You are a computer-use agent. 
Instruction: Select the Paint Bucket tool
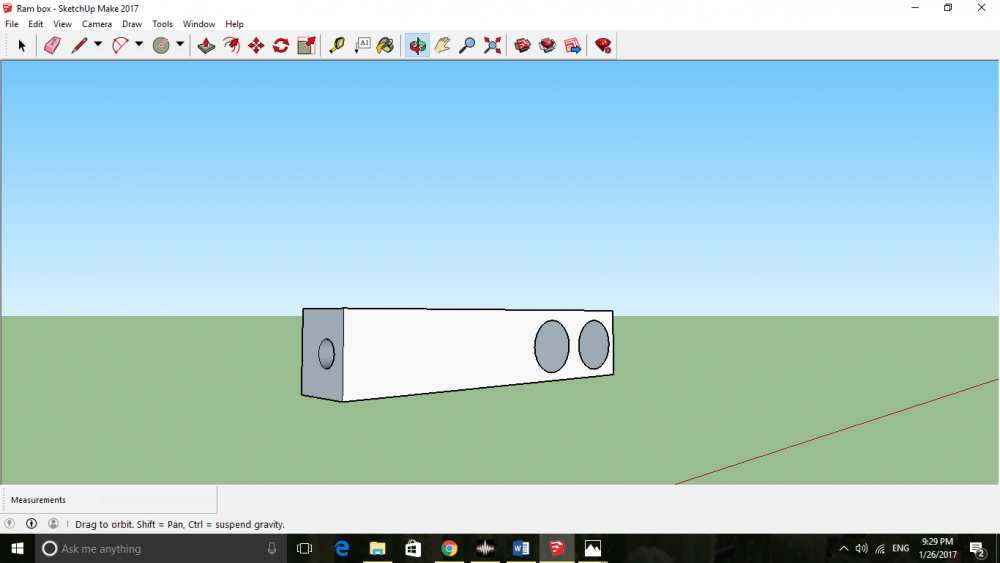click(385, 45)
